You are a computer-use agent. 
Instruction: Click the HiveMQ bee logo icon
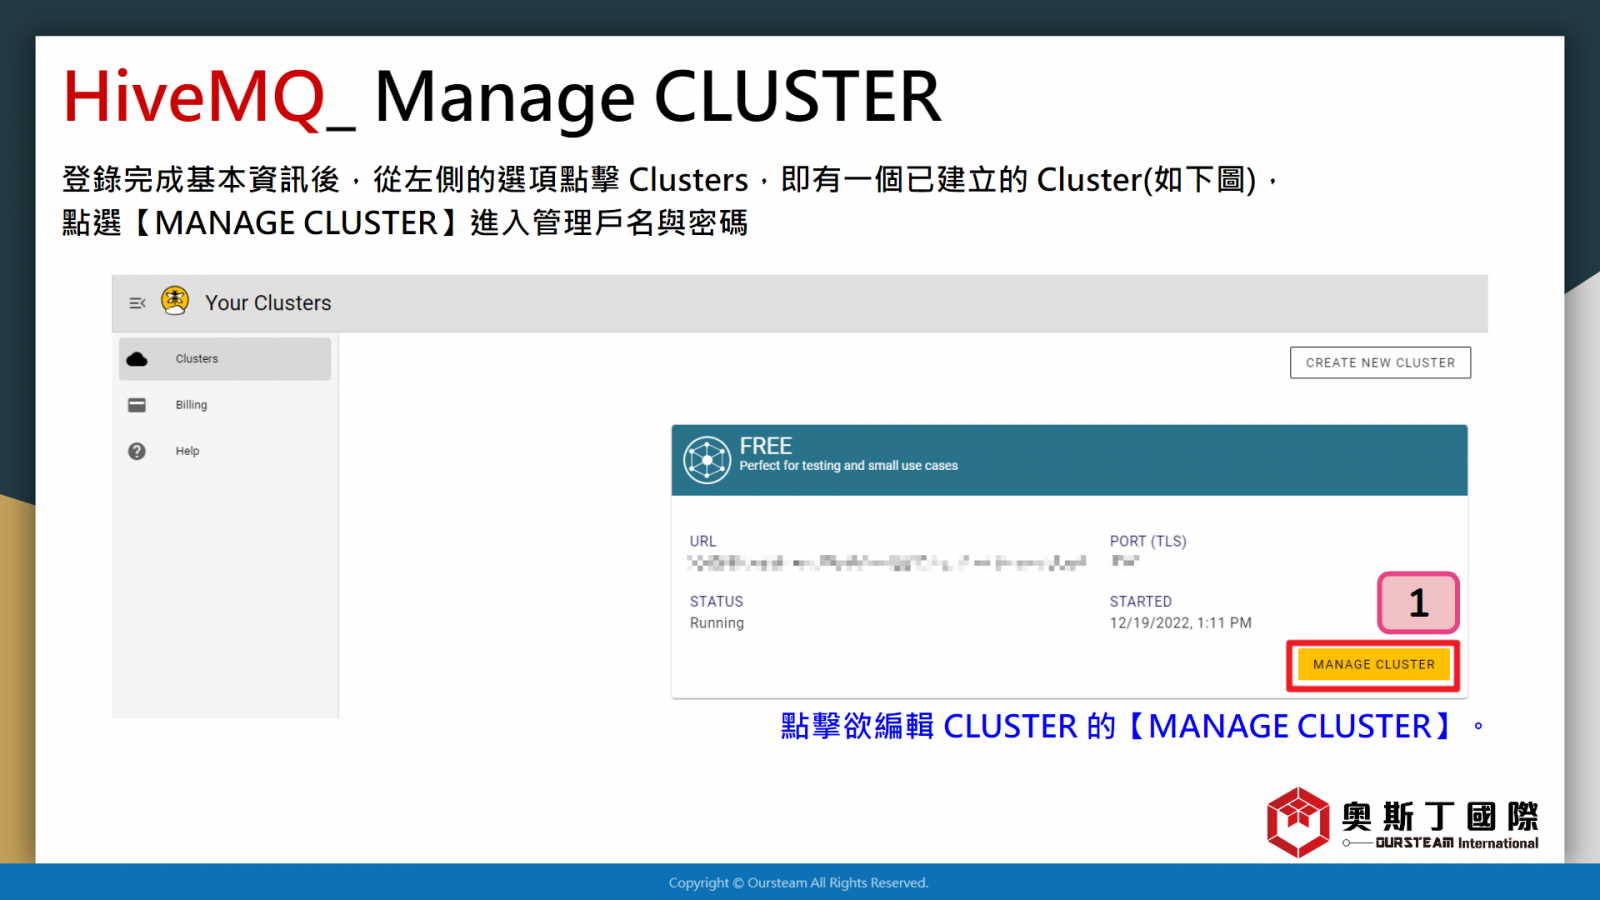point(175,301)
